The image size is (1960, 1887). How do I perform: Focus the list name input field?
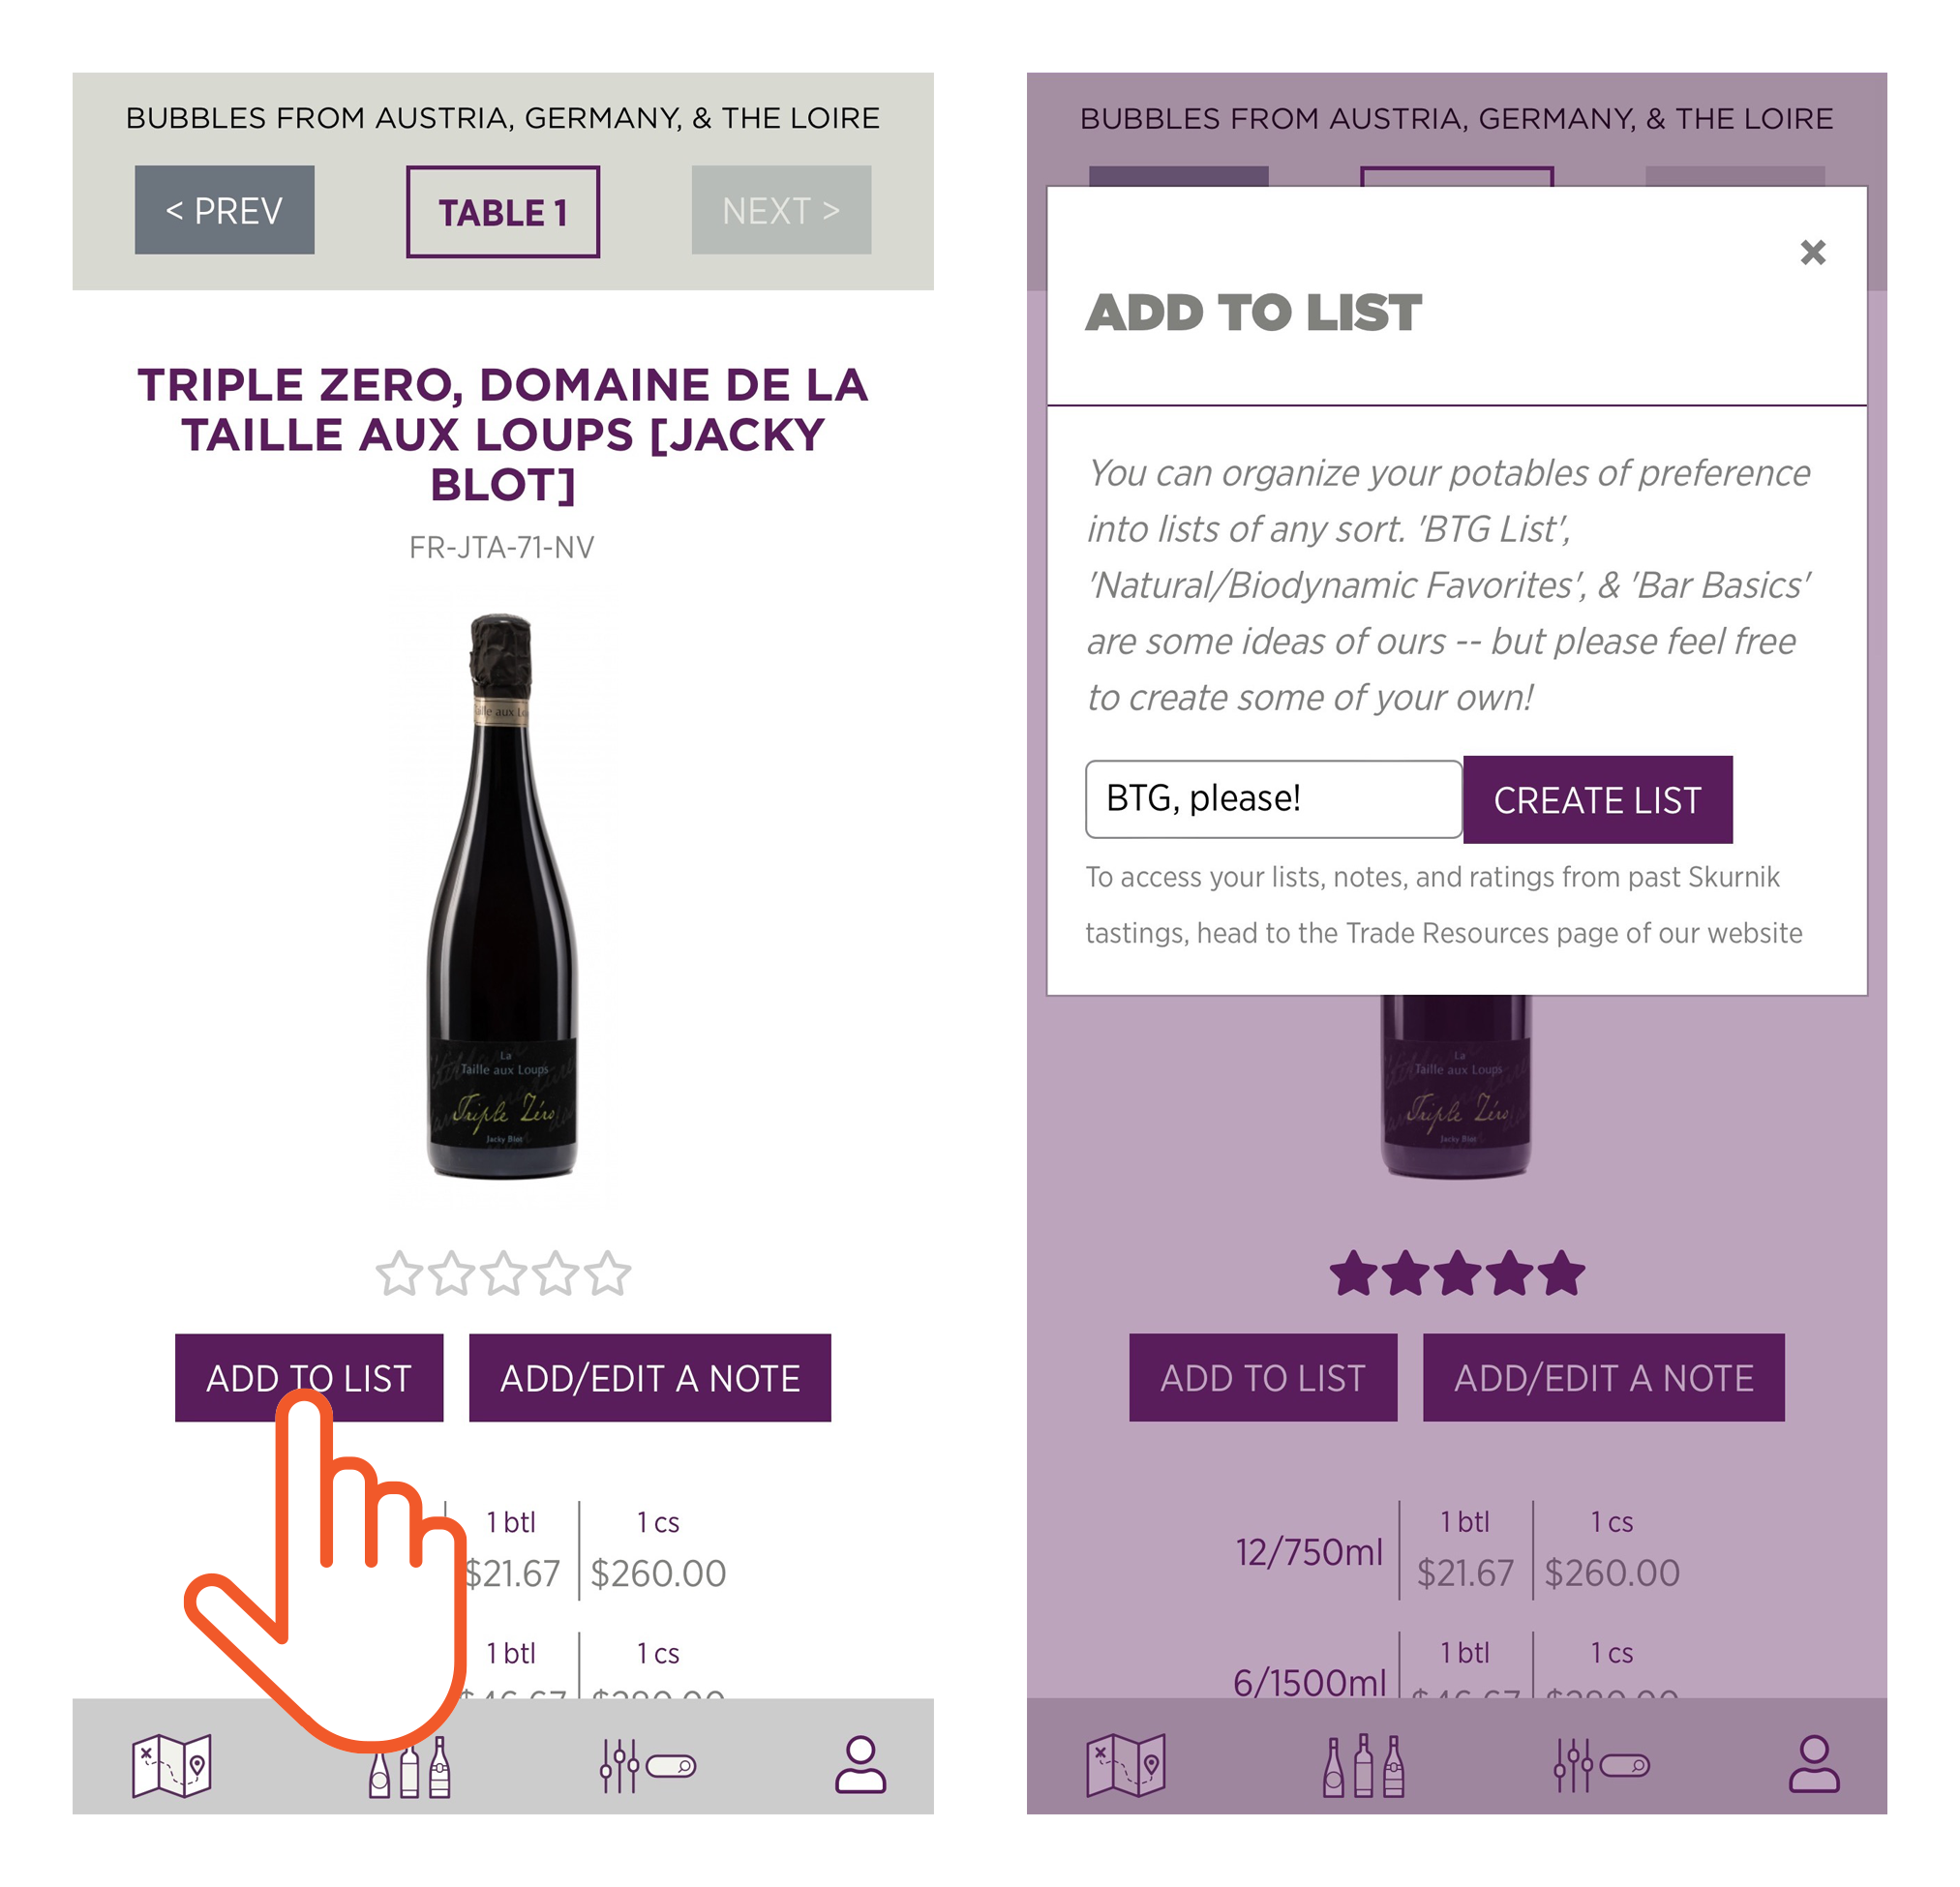click(1274, 799)
